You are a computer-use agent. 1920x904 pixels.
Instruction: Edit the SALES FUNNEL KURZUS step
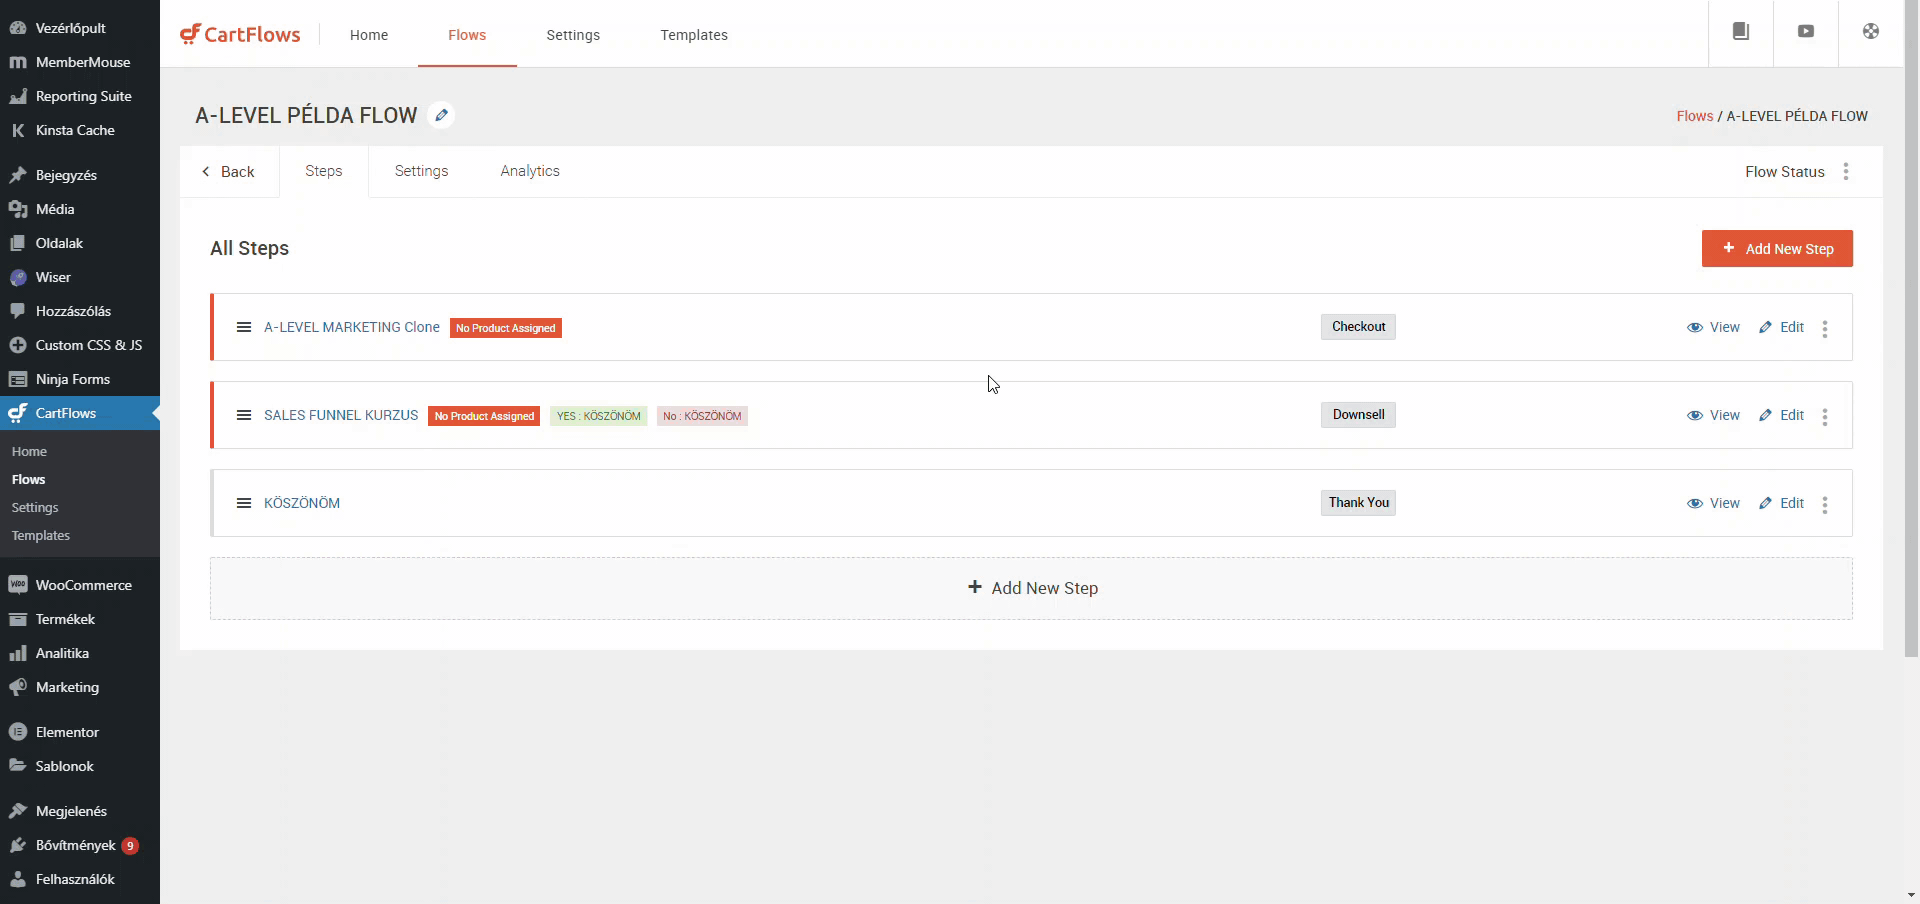click(x=1782, y=415)
